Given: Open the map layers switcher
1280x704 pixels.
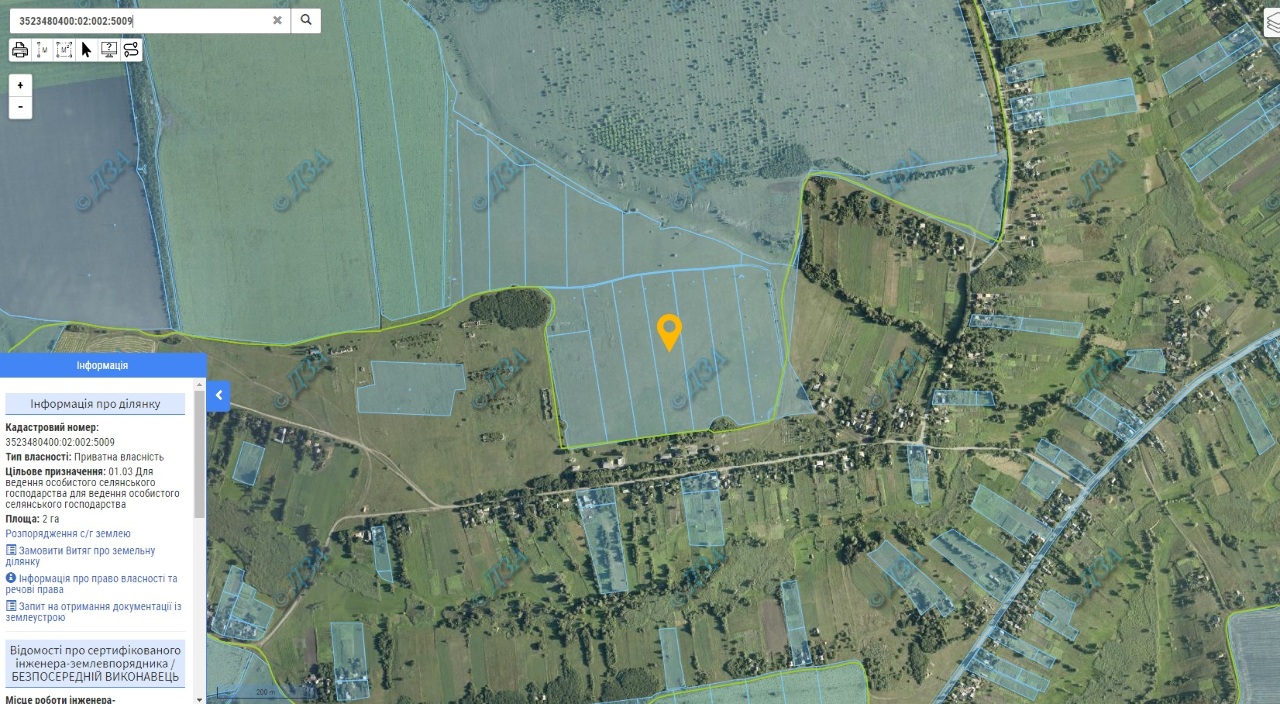Looking at the screenshot, I should coord(1271,24).
